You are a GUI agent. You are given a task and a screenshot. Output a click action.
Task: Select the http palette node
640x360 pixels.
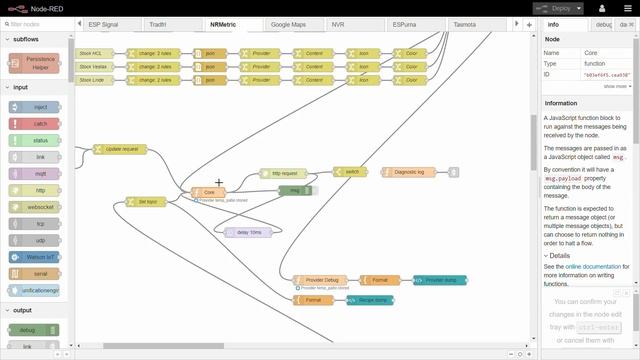[34, 191]
